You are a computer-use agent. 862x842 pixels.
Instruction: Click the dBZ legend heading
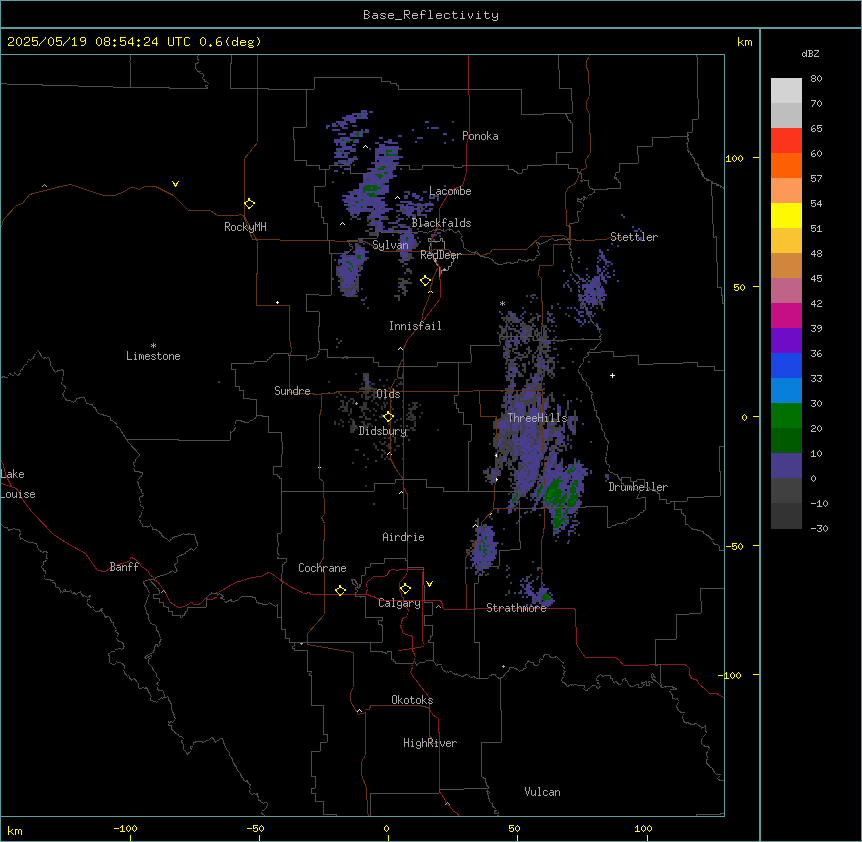(x=810, y=53)
